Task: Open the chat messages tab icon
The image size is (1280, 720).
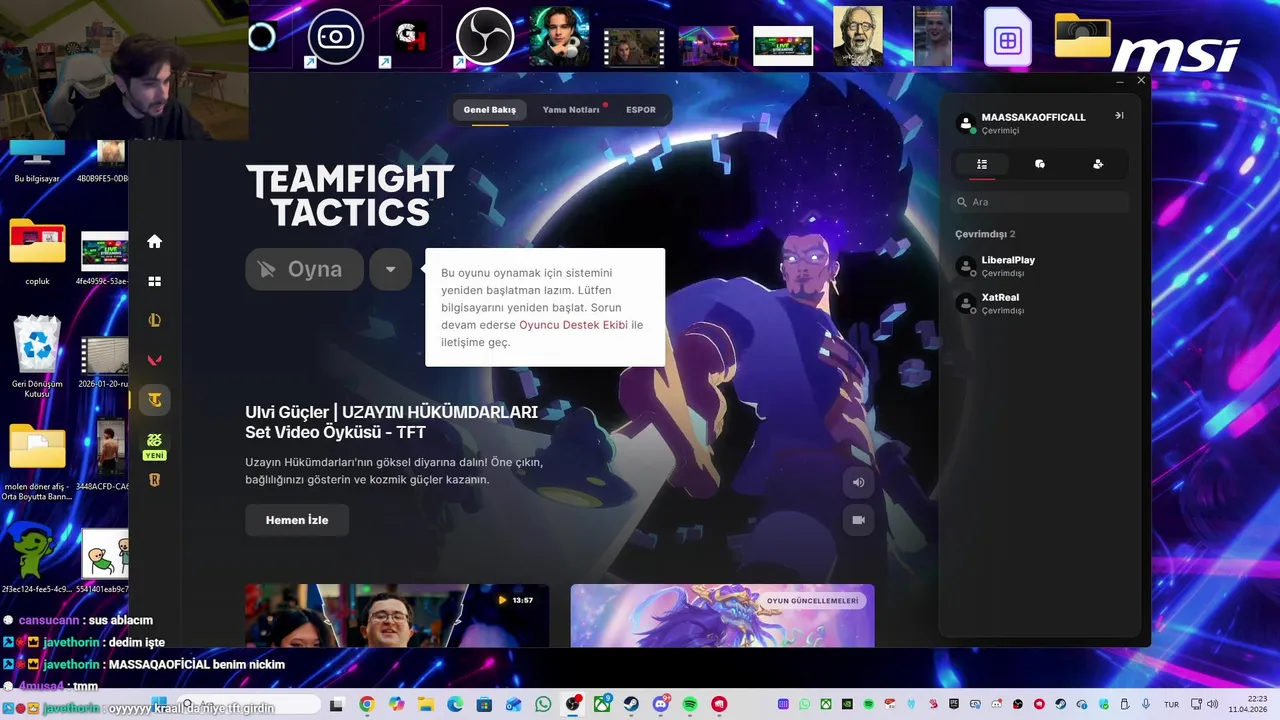Action: (1040, 164)
